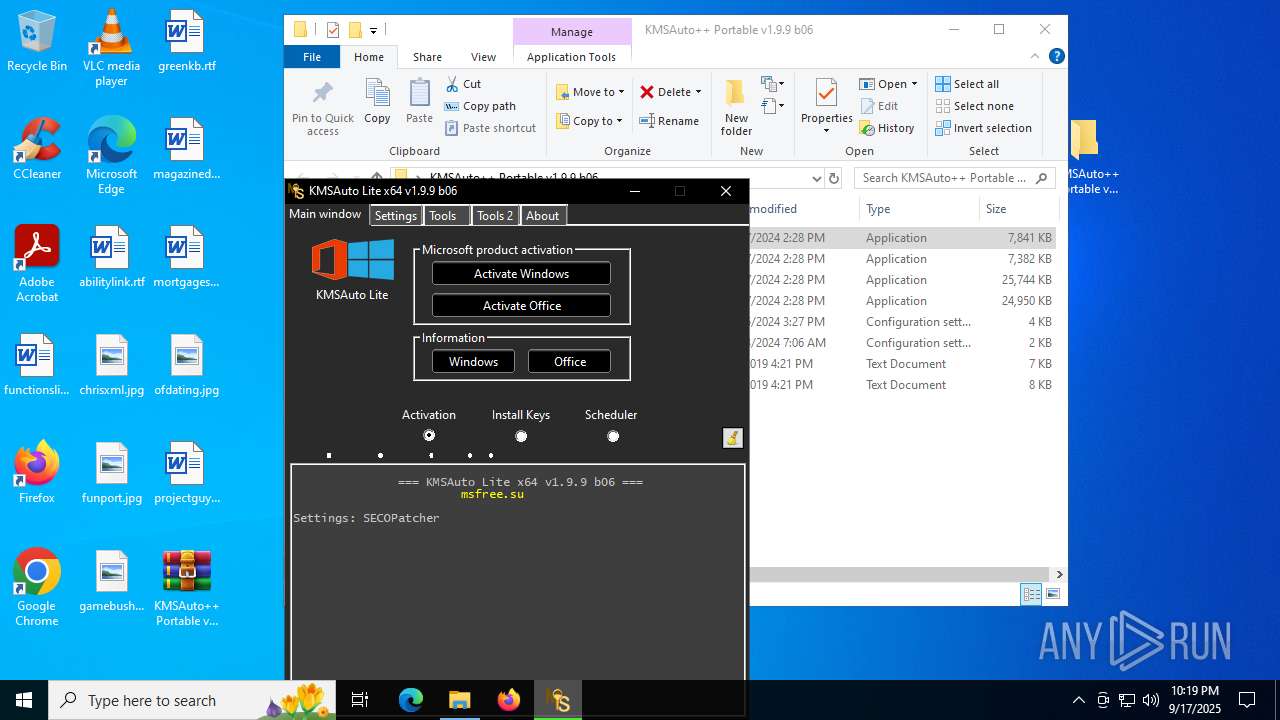Click Copy path in the ribbon
Viewport: 1280px width, 720px height.
coord(480,106)
